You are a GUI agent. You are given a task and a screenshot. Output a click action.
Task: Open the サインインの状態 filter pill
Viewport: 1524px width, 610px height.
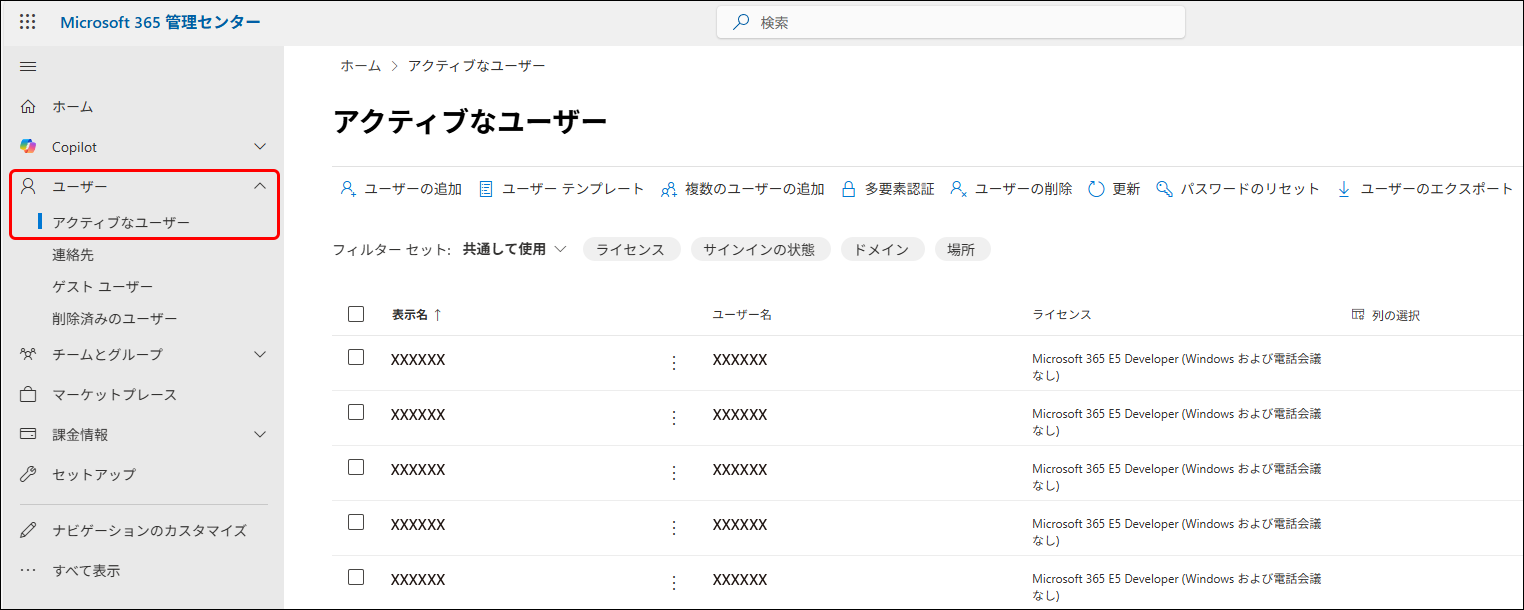pos(760,250)
